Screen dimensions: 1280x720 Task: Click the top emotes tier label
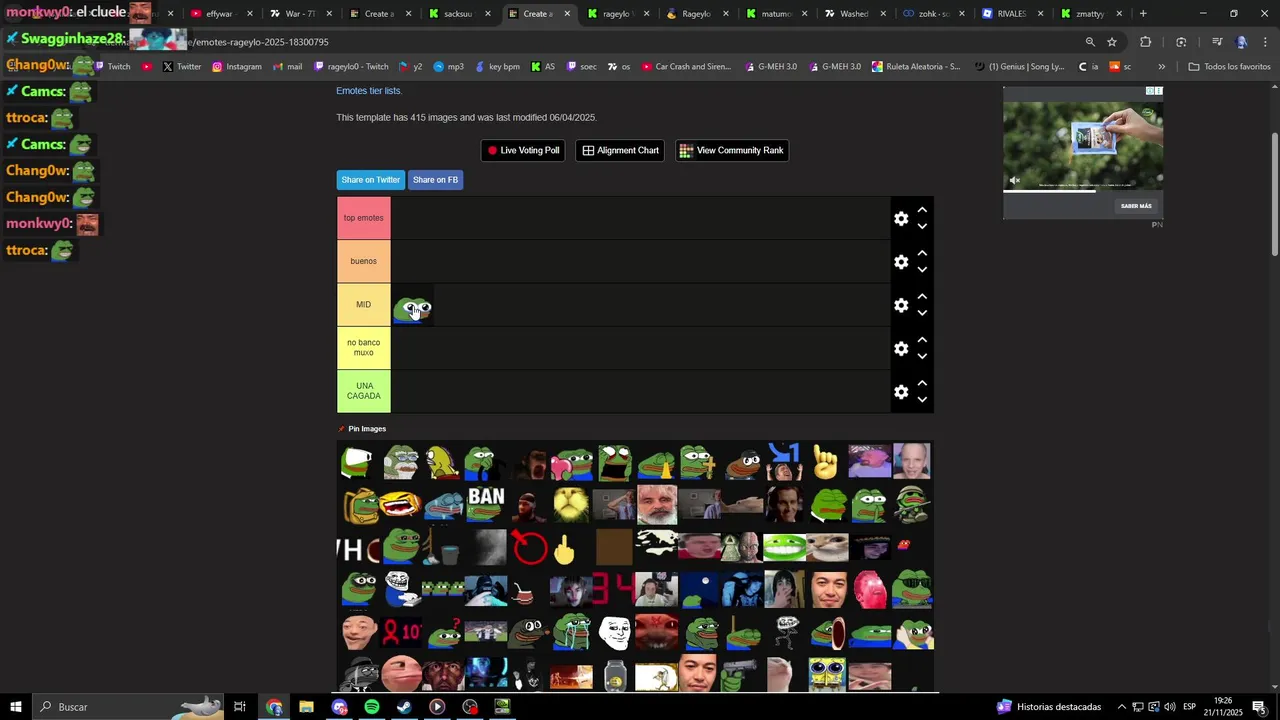point(364,218)
